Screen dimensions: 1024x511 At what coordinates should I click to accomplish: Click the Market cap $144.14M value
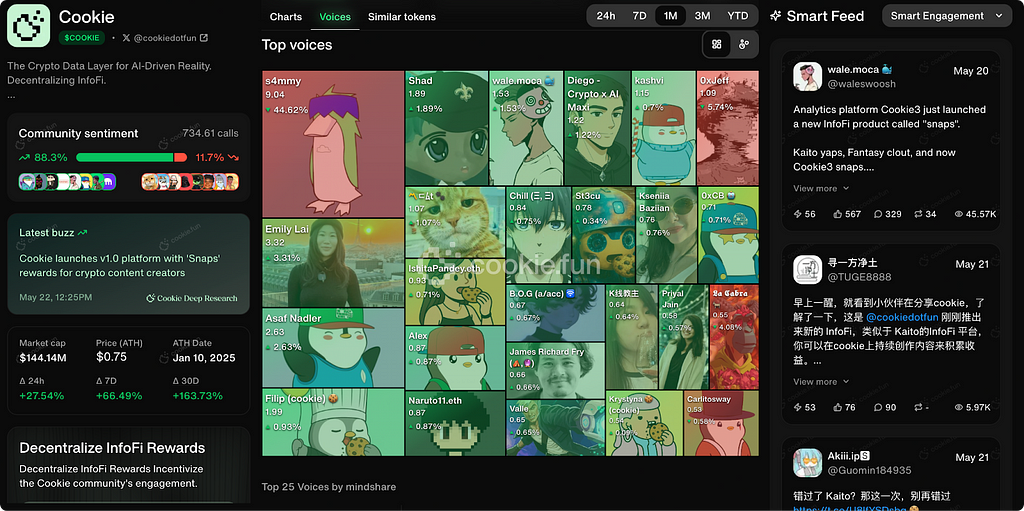pos(43,357)
